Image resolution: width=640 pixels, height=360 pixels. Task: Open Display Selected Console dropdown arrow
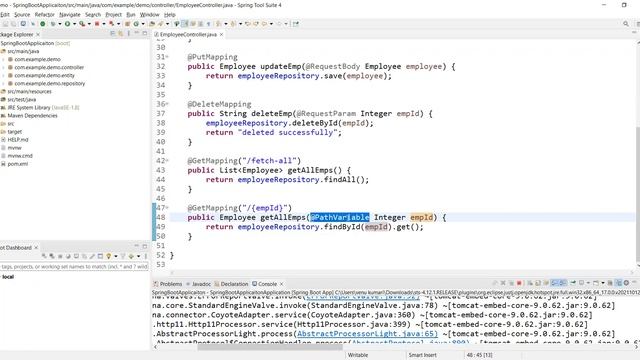coord(588,283)
